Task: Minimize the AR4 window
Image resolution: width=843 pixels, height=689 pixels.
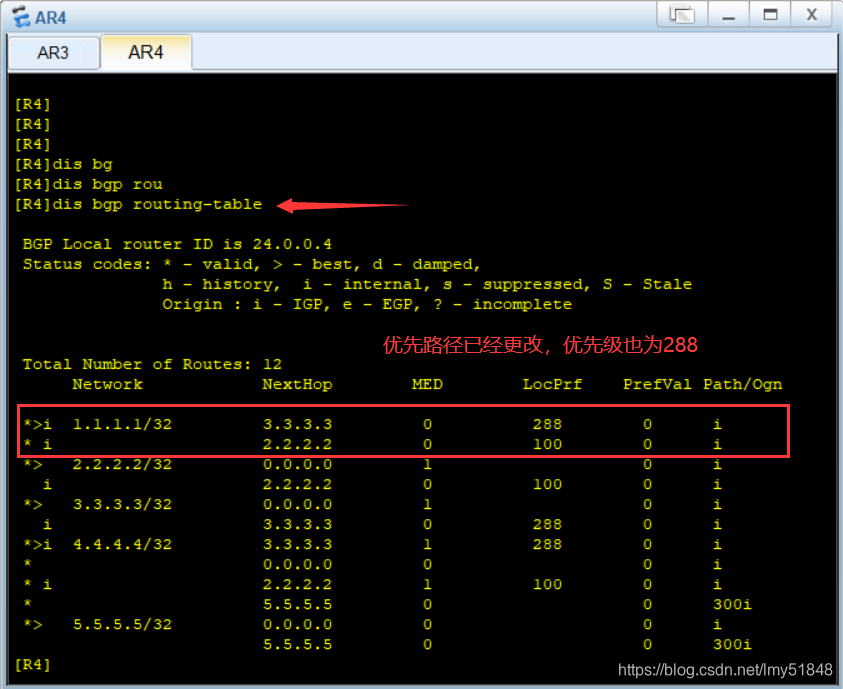Action: click(x=728, y=14)
